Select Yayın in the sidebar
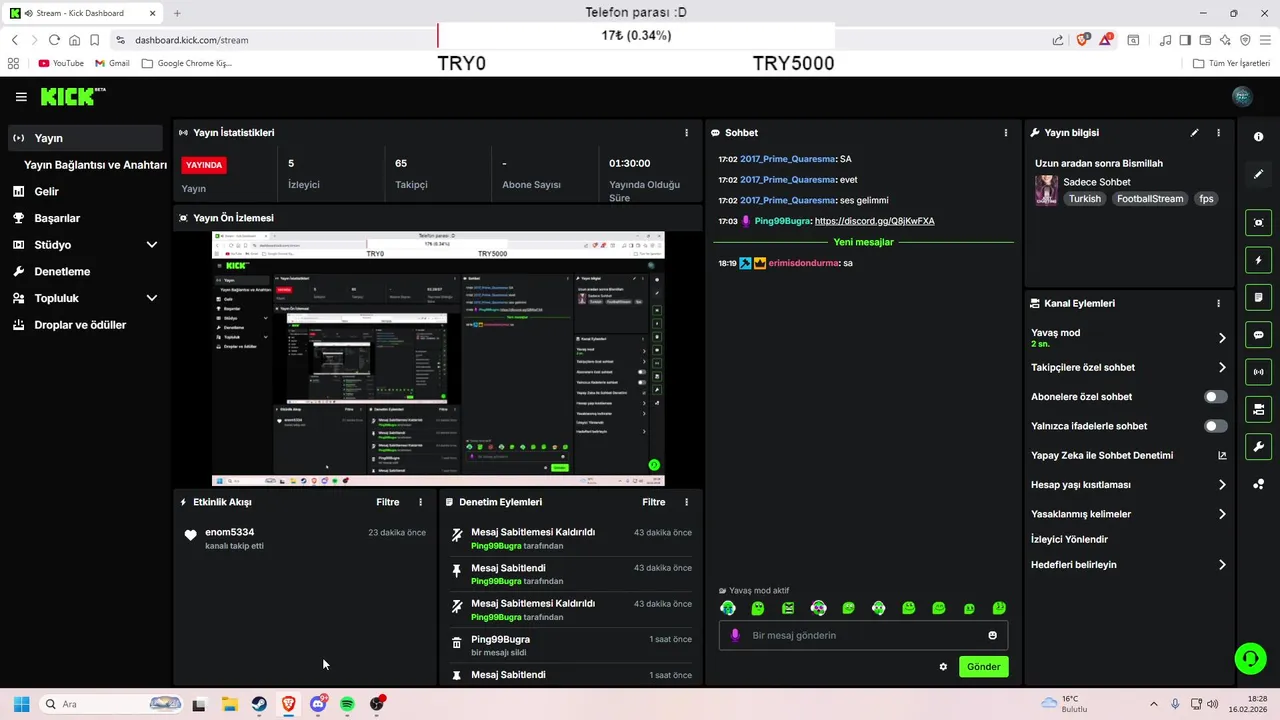Image resolution: width=1280 pixels, height=720 pixels. point(85,138)
